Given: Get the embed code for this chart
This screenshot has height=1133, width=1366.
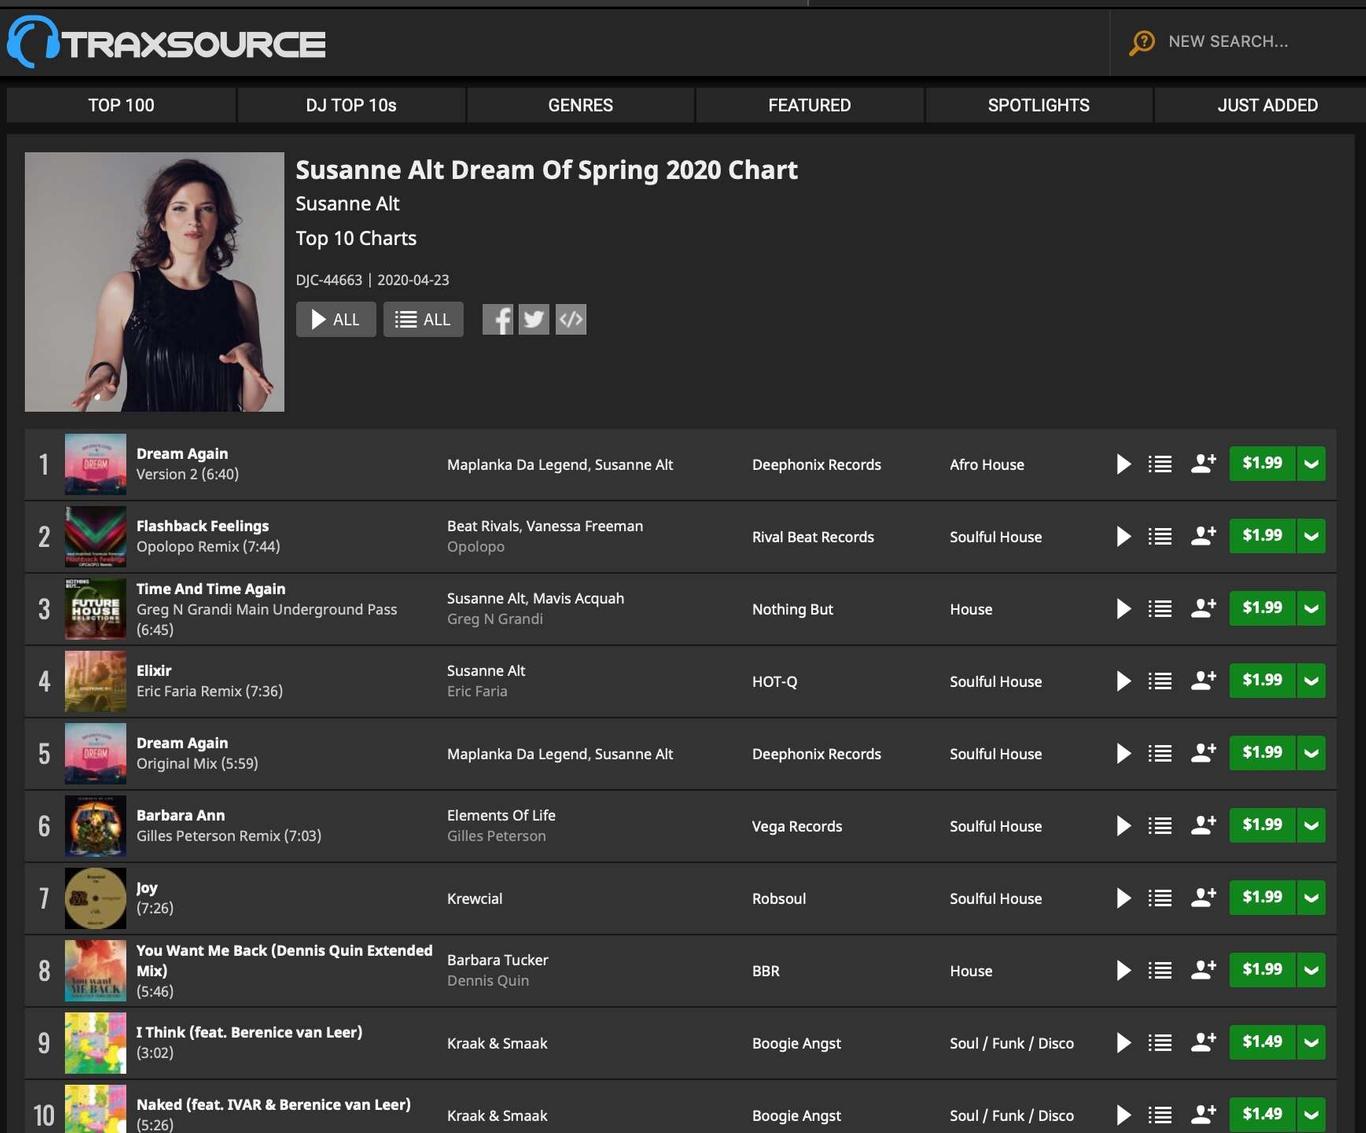Looking at the screenshot, I should click(571, 320).
